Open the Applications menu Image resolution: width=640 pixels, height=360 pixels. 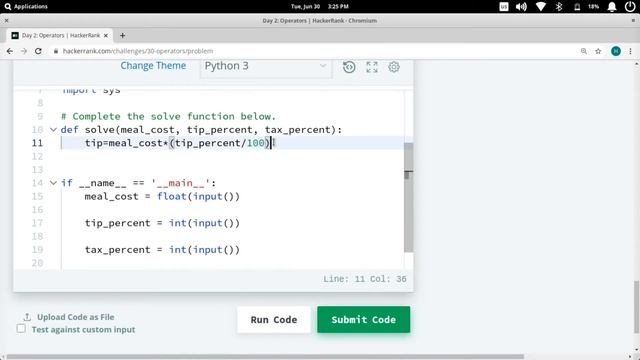[x=26, y=7]
